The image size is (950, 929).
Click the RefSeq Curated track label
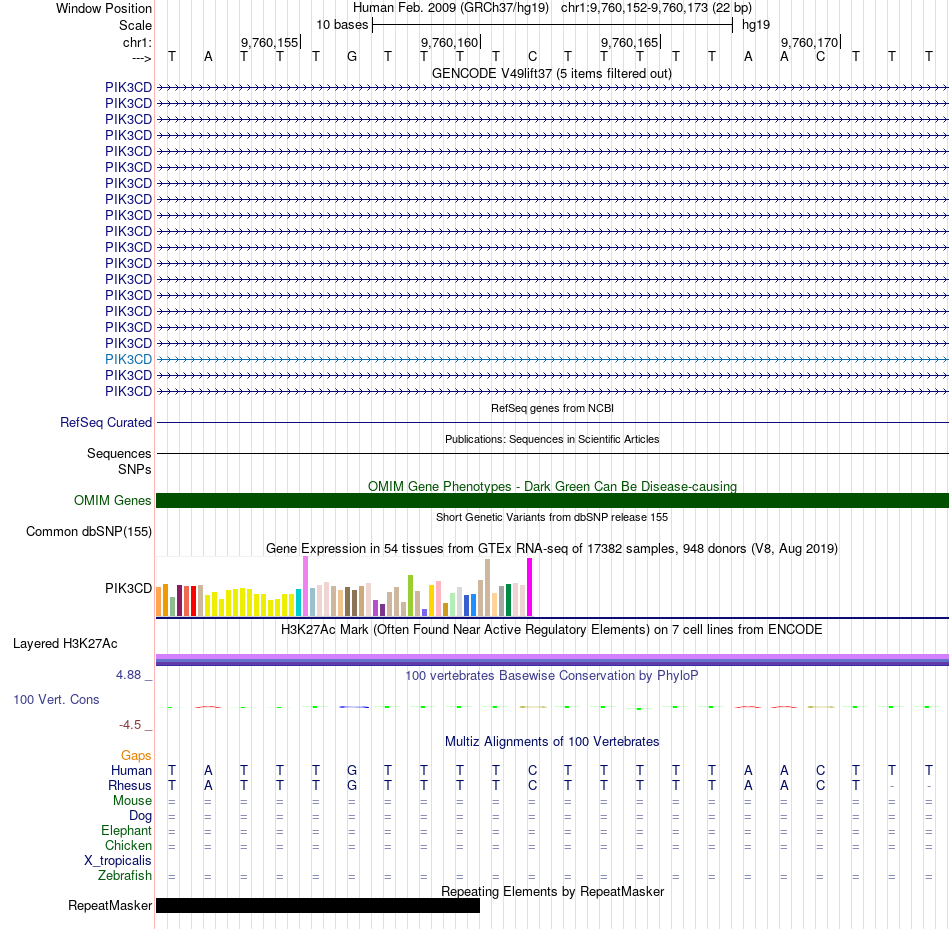[106, 422]
